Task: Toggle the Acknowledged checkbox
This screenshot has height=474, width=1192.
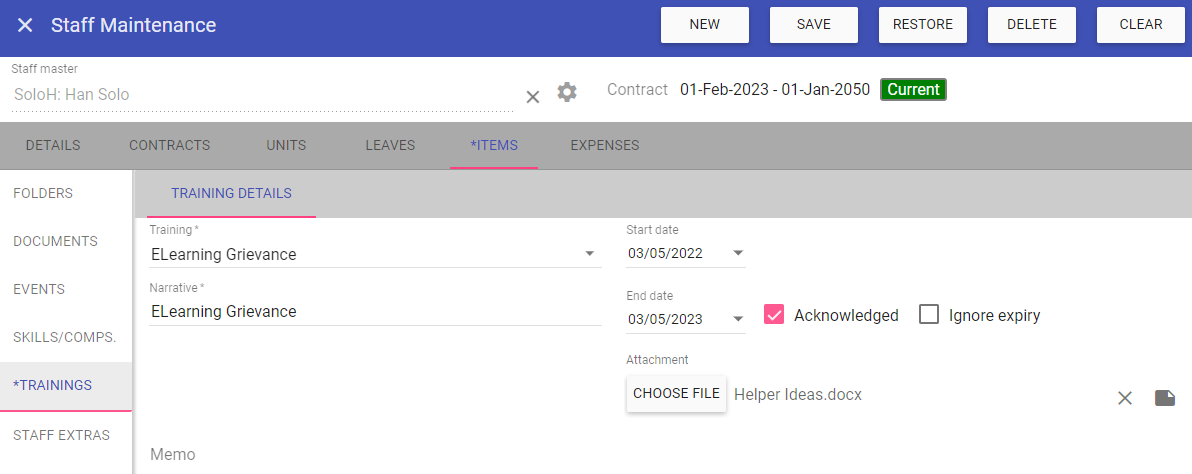Action: 774,314
